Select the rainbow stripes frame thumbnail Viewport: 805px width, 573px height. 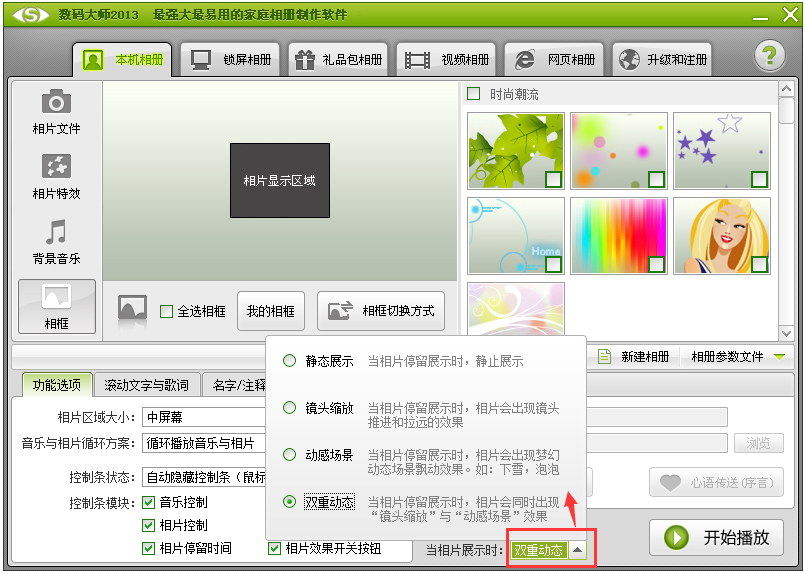point(618,235)
